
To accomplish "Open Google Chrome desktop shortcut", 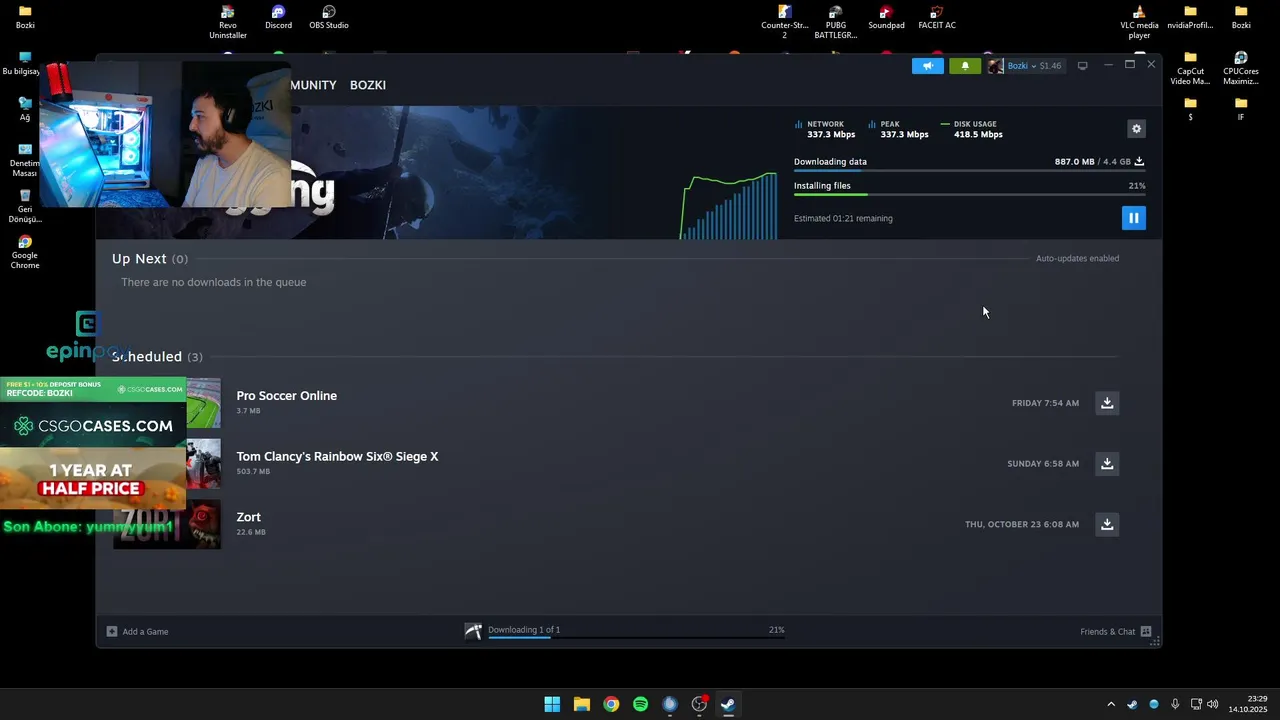I will pos(25,253).
